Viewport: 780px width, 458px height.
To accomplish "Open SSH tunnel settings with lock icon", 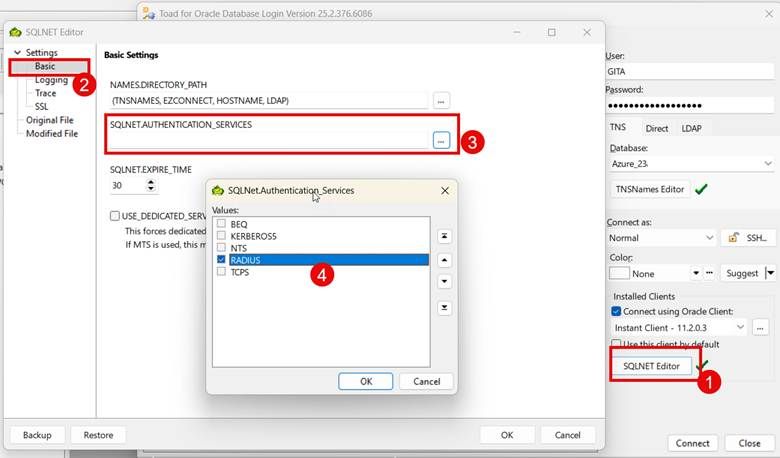I will pos(748,238).
